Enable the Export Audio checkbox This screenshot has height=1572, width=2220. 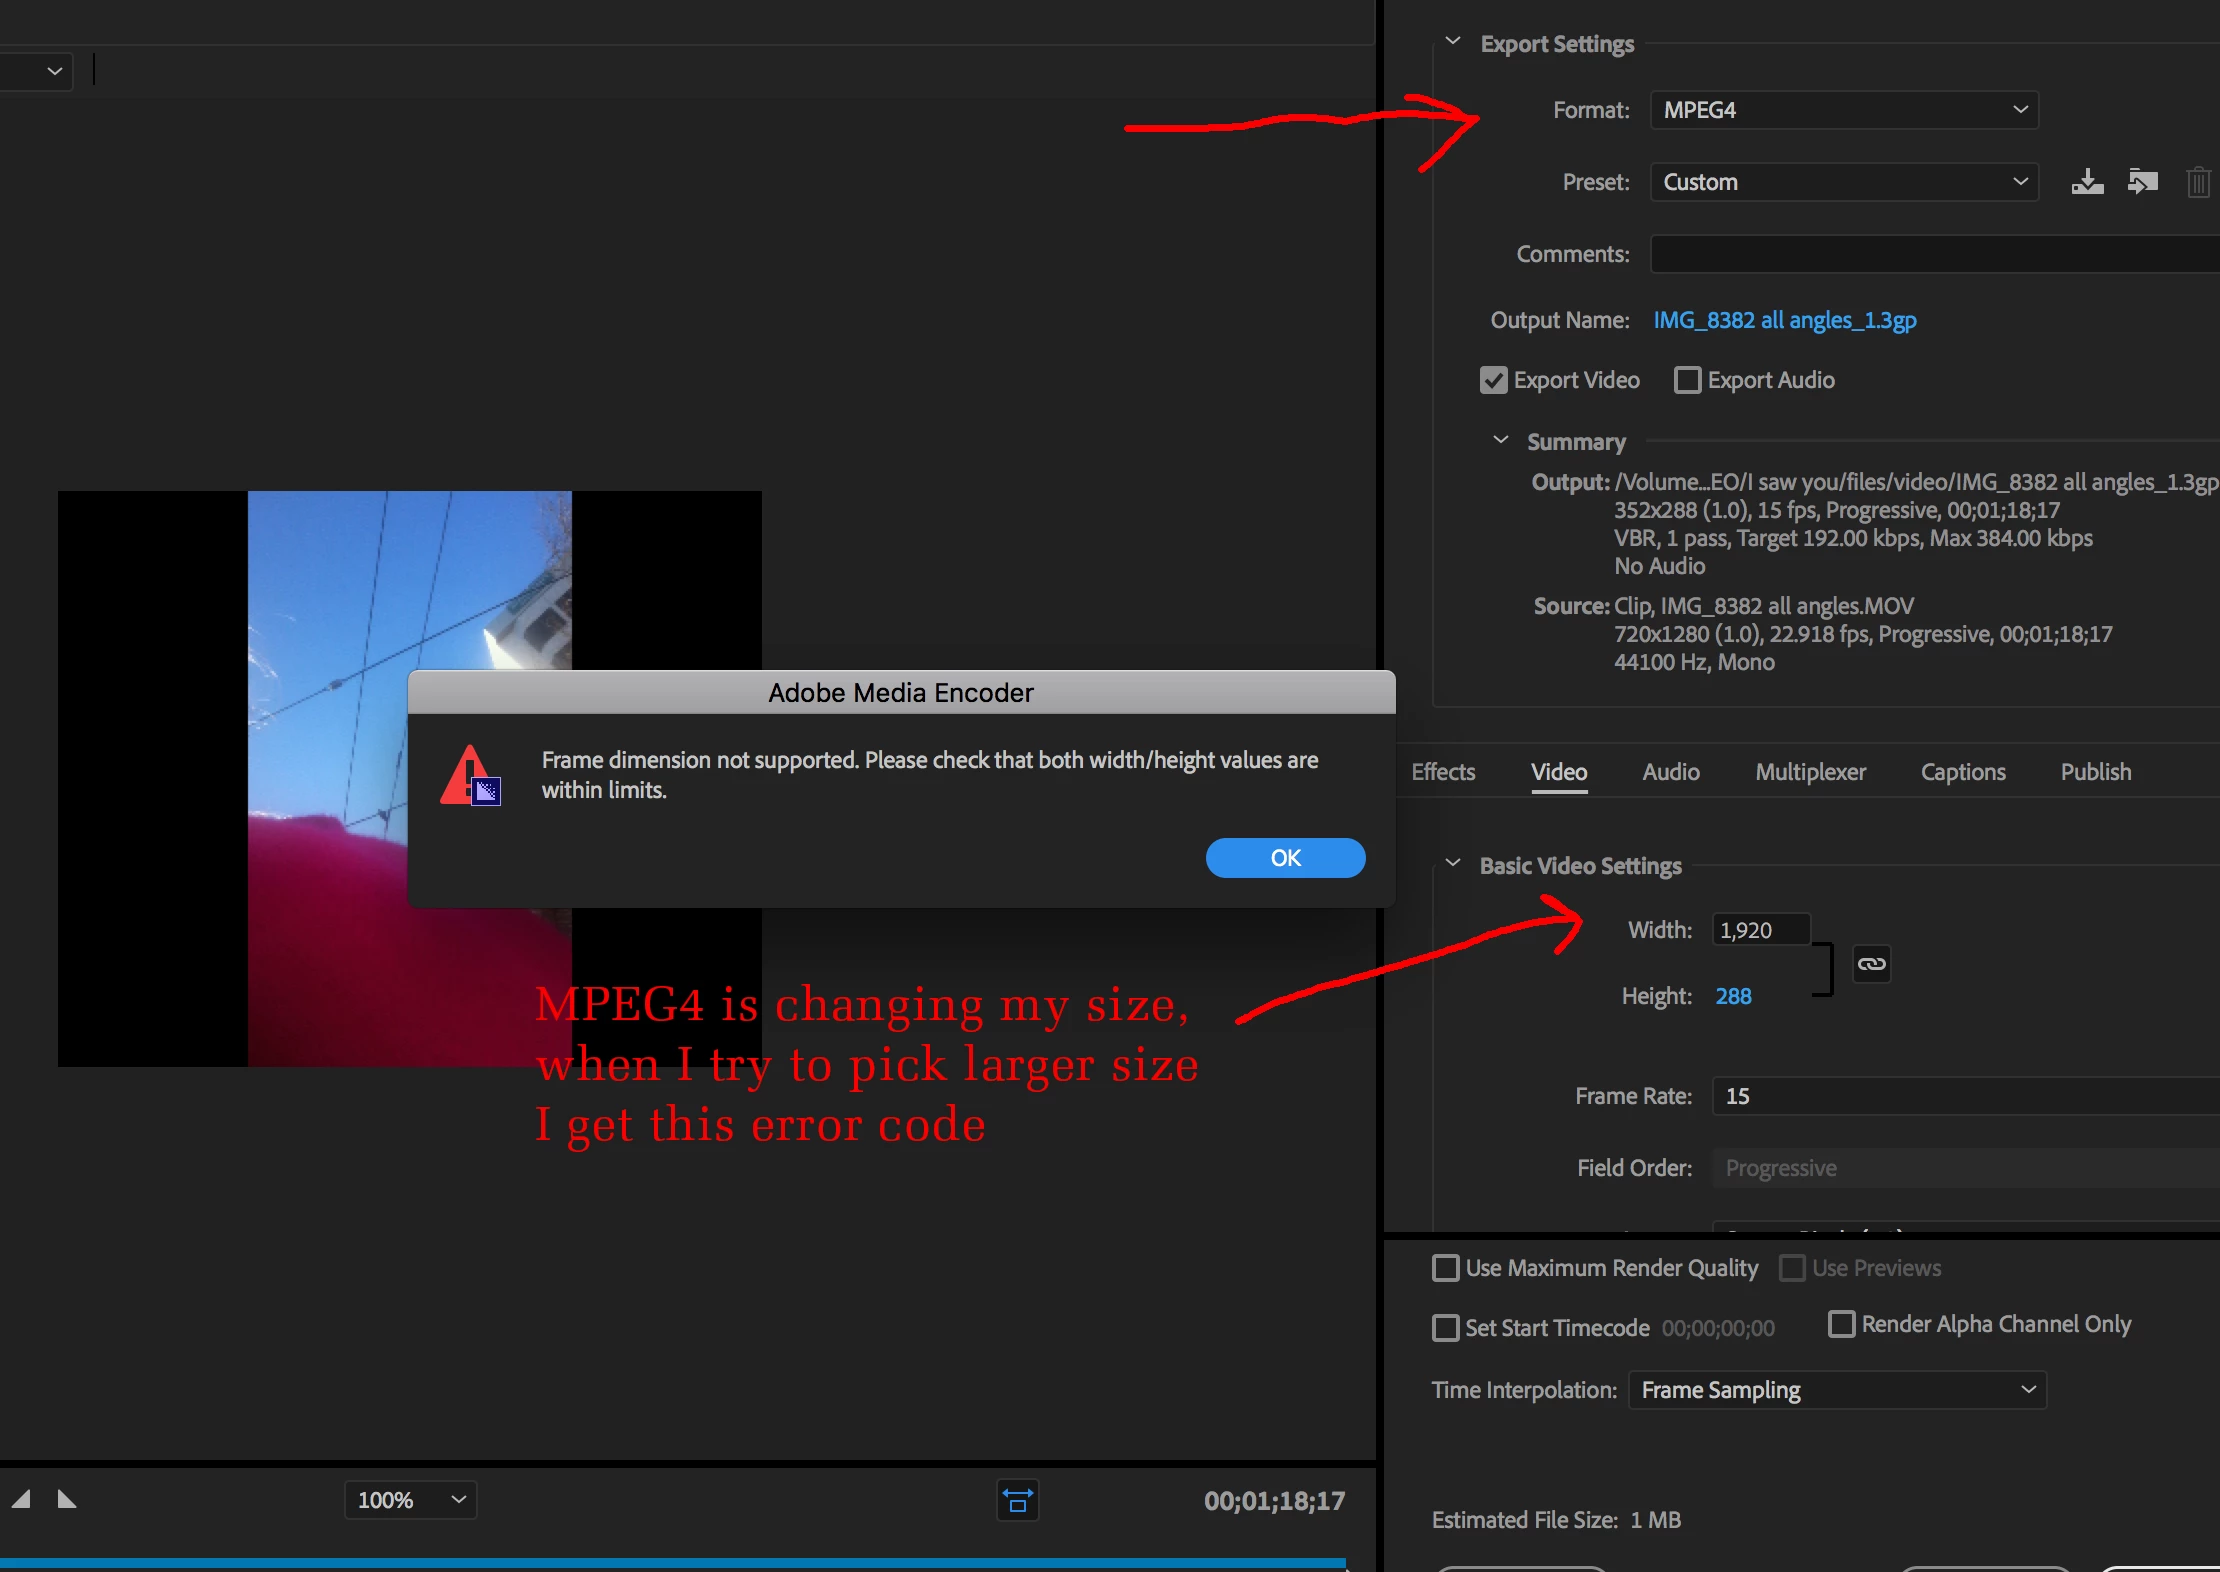(1687, 381)
